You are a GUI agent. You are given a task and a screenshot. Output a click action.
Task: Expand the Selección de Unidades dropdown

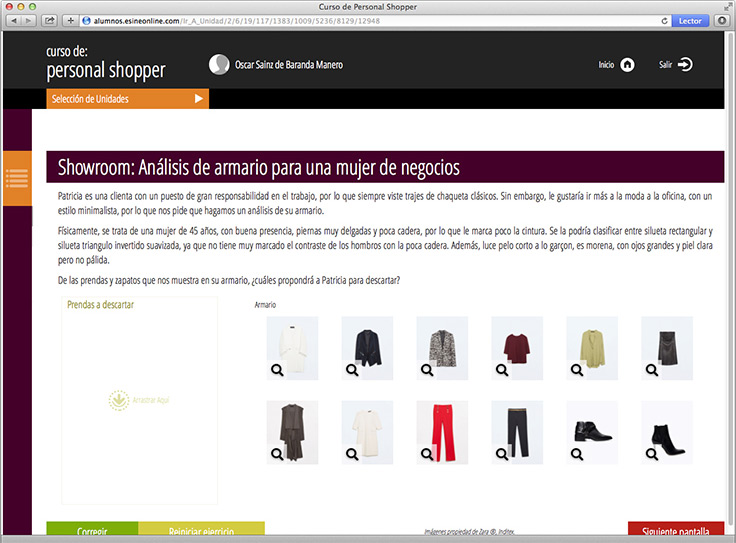tap(126, 99)
